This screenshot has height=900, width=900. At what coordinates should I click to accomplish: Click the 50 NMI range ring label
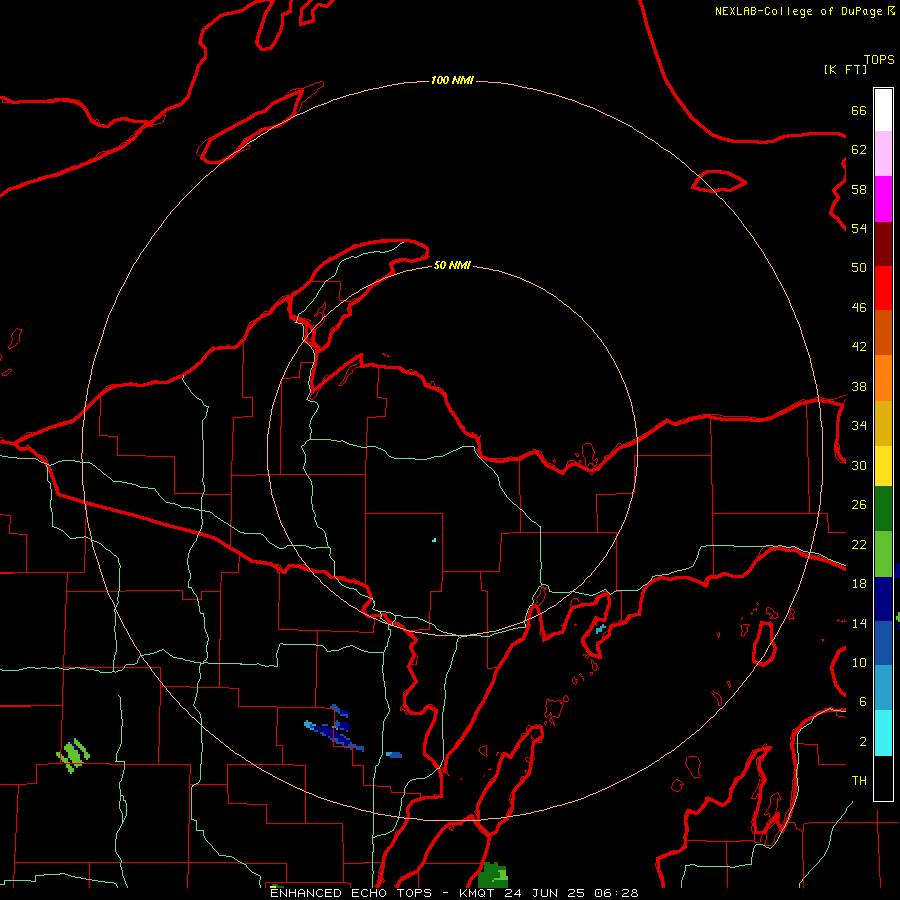[x=452, y=265]
